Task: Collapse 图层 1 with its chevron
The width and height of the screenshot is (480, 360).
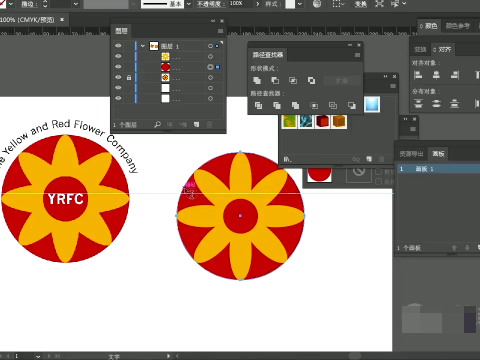Action: [x=143, y=46]
